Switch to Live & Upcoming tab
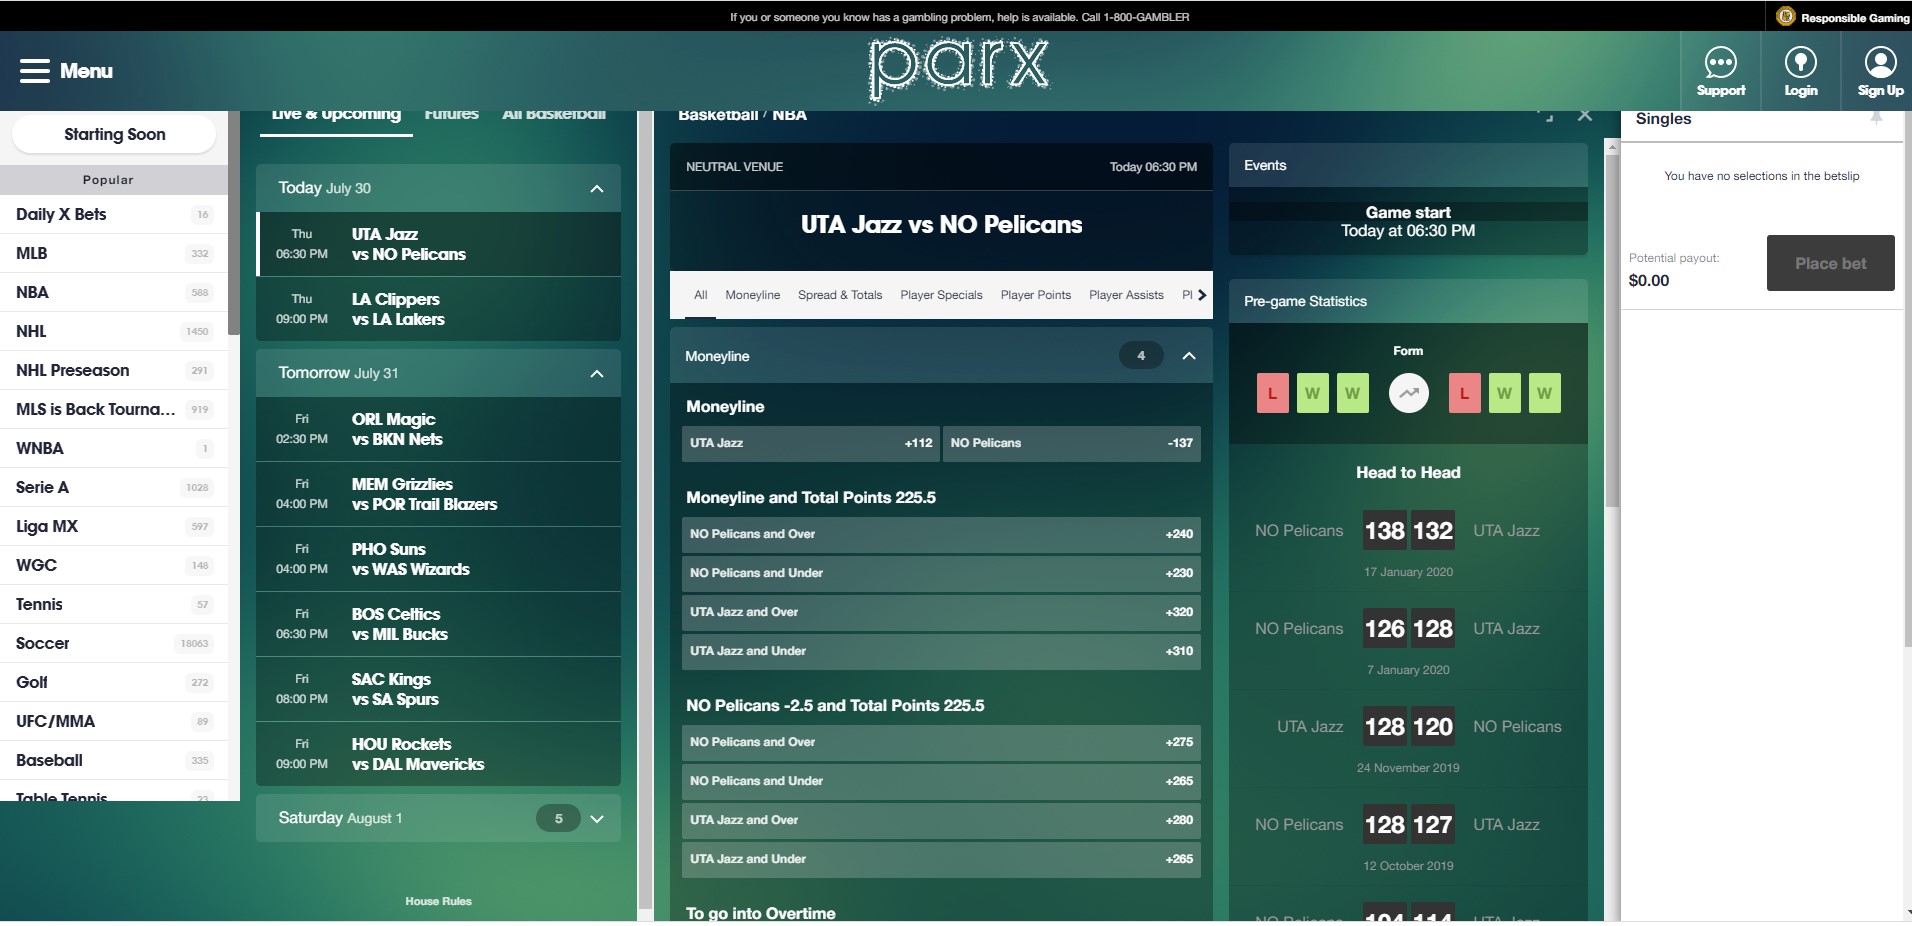Viewport: 1912px width, 926px height. 336,115
